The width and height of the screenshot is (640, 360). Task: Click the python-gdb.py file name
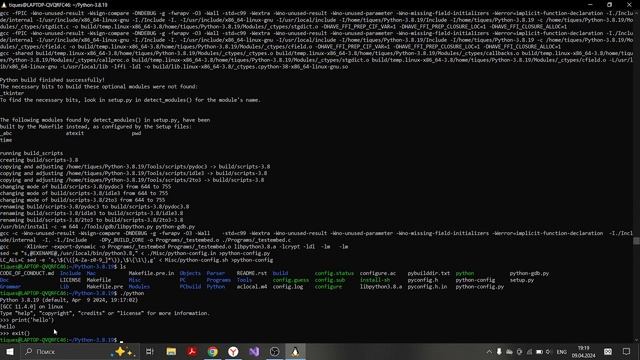tap(529, 273)
